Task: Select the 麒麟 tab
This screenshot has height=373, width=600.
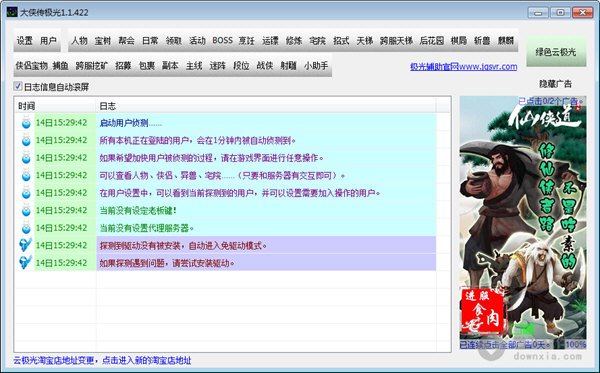Action: point(505,41)
